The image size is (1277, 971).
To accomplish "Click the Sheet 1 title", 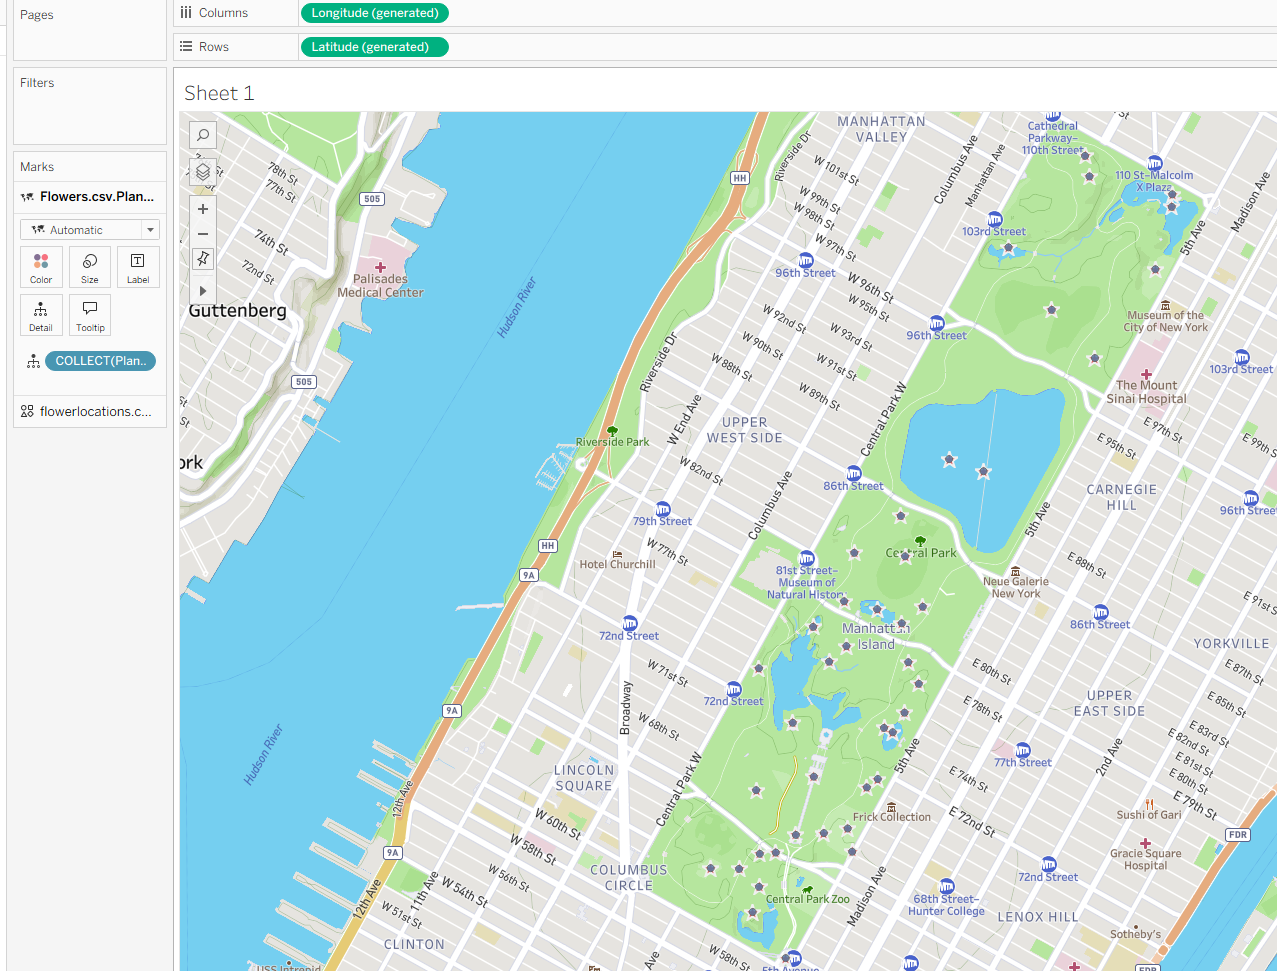I will click(219, 93).
